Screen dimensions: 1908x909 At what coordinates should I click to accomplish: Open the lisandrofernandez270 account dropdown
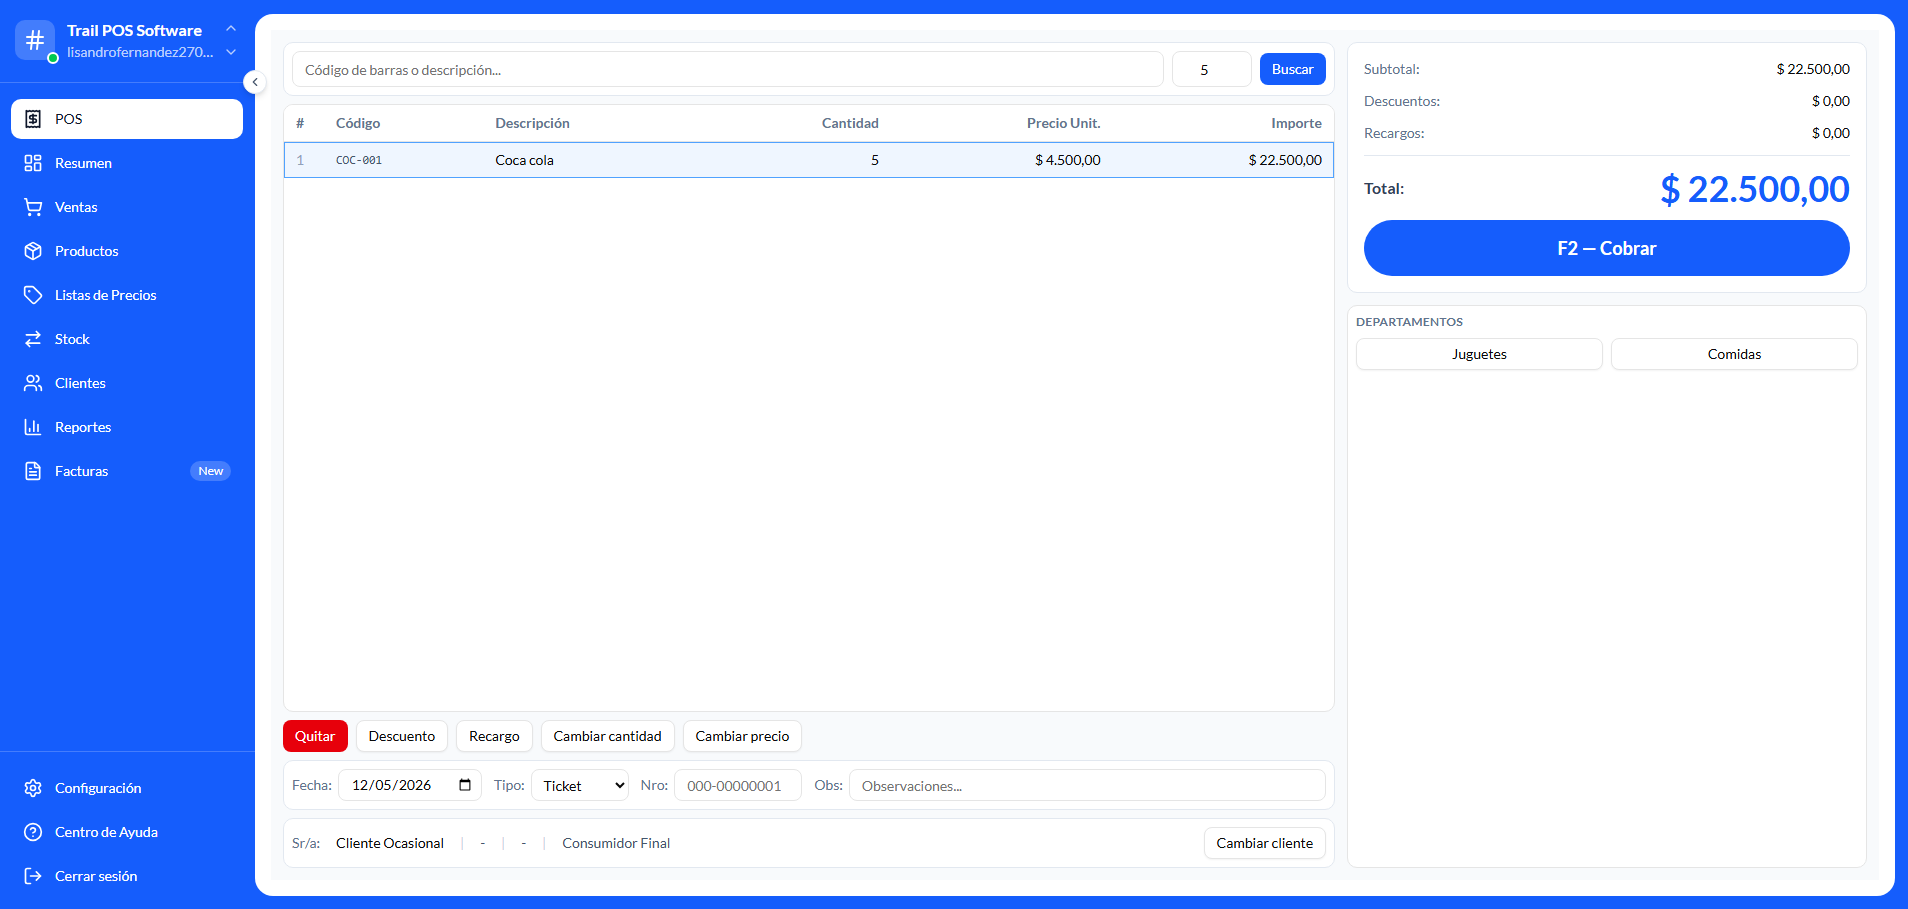click(x=231, y=52)
